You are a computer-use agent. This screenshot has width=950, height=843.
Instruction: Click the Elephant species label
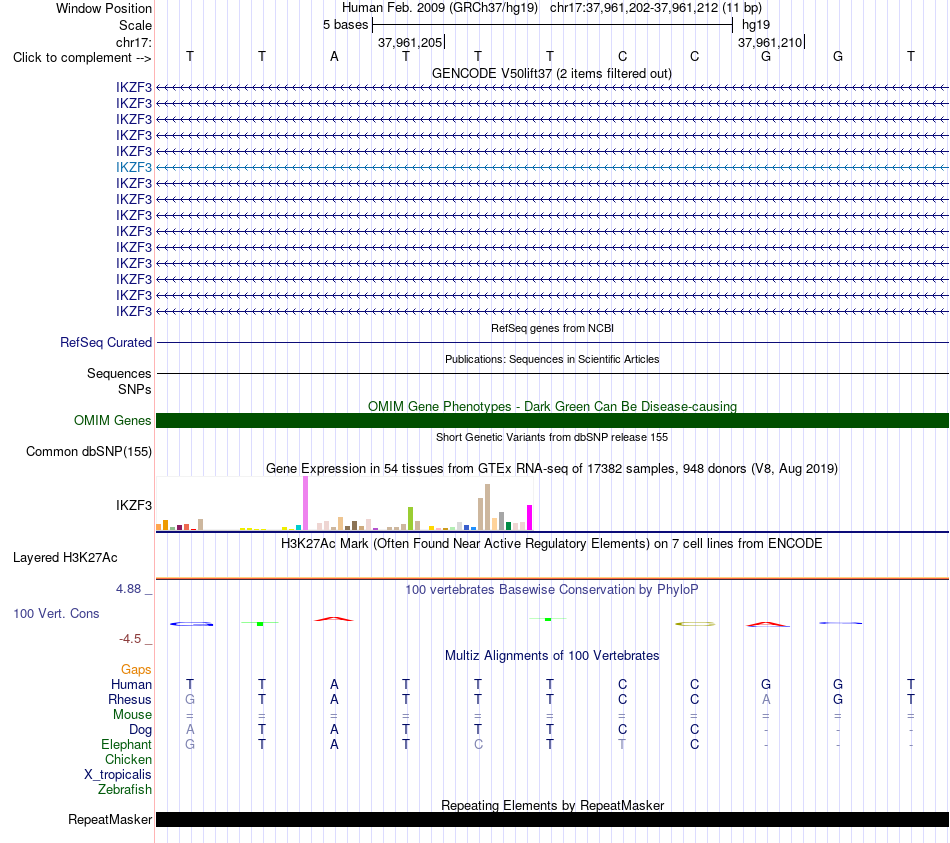pyautogui.click(x=126, y=744)
